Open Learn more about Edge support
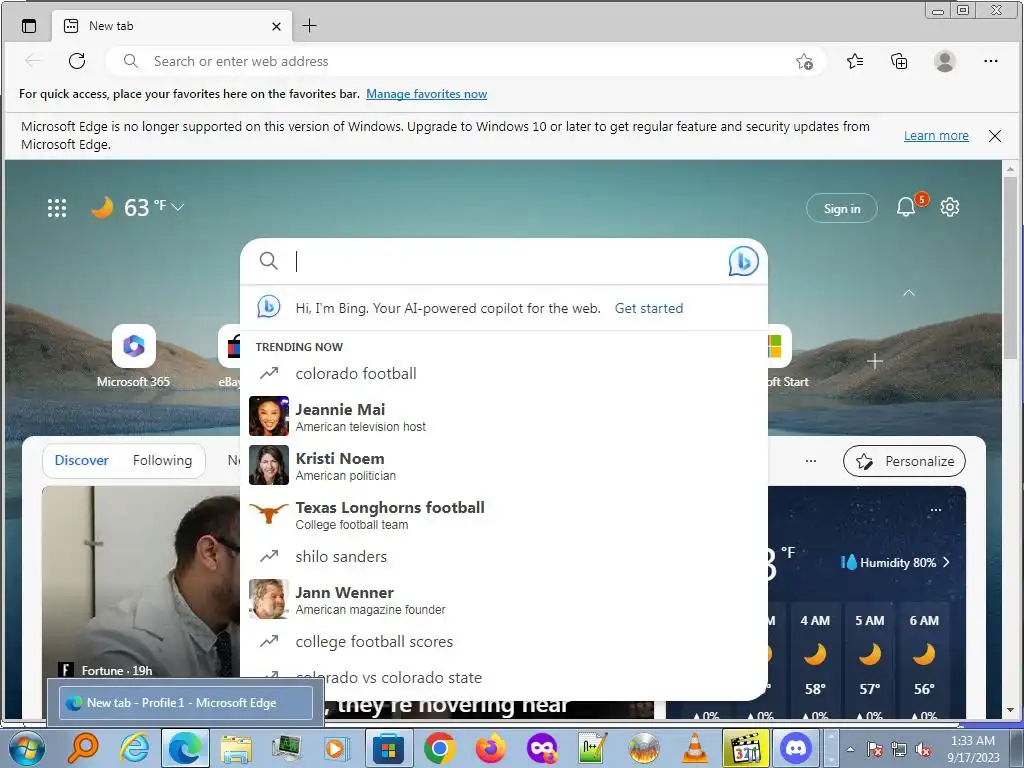This screenshot has width=1024, height=768. click(936, 135)
